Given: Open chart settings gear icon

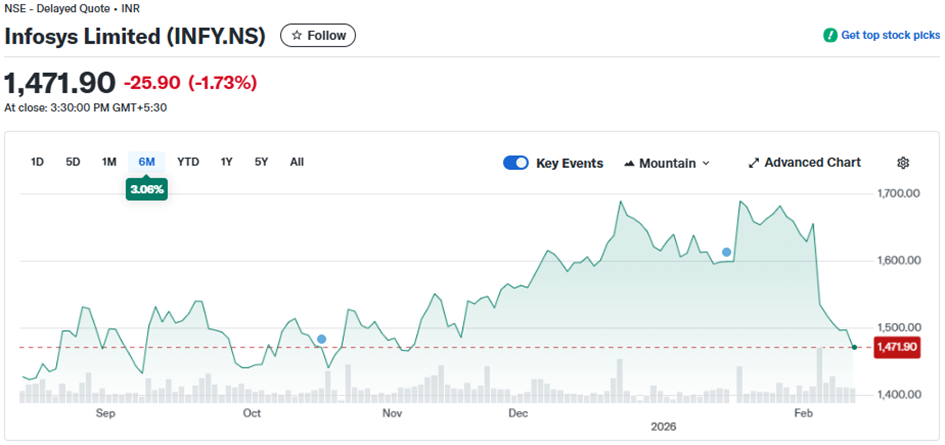Looking at the screenshot, I should (903, 163).
